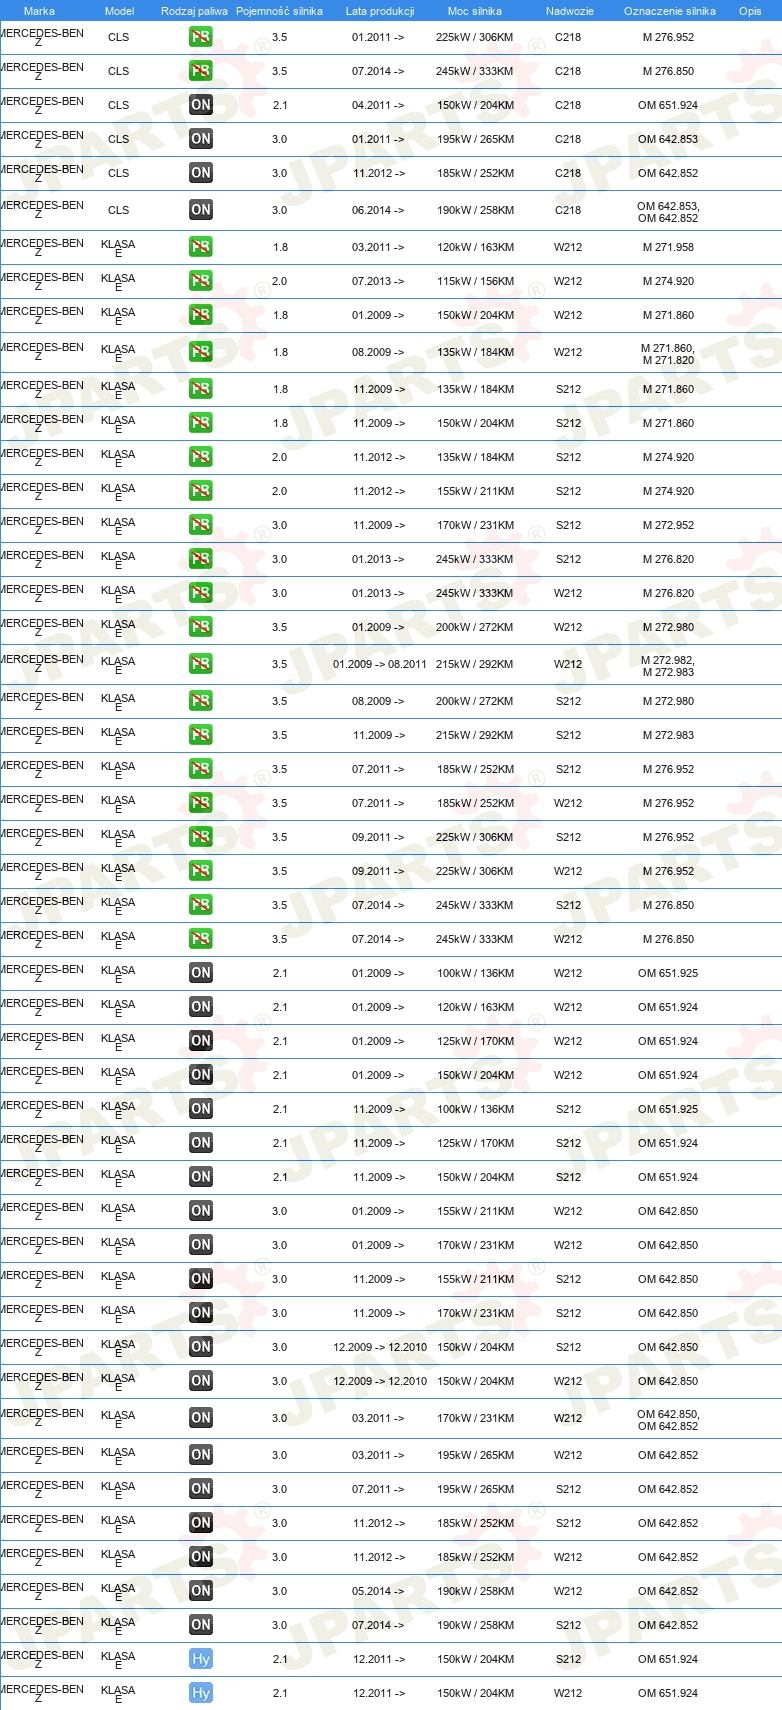Screen dimensions: 782x1710
Task: Click production date 05.2014 ->
Action: pyautogui.click(x=378, y=1591)
